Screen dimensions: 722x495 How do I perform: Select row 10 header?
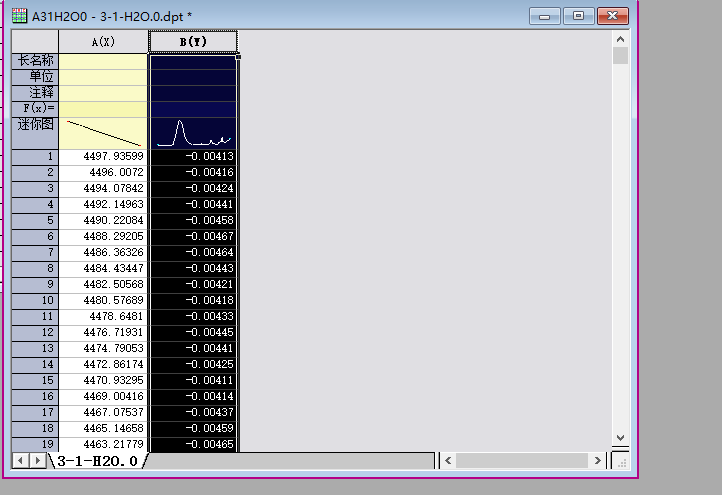click(x=35, y=300)
